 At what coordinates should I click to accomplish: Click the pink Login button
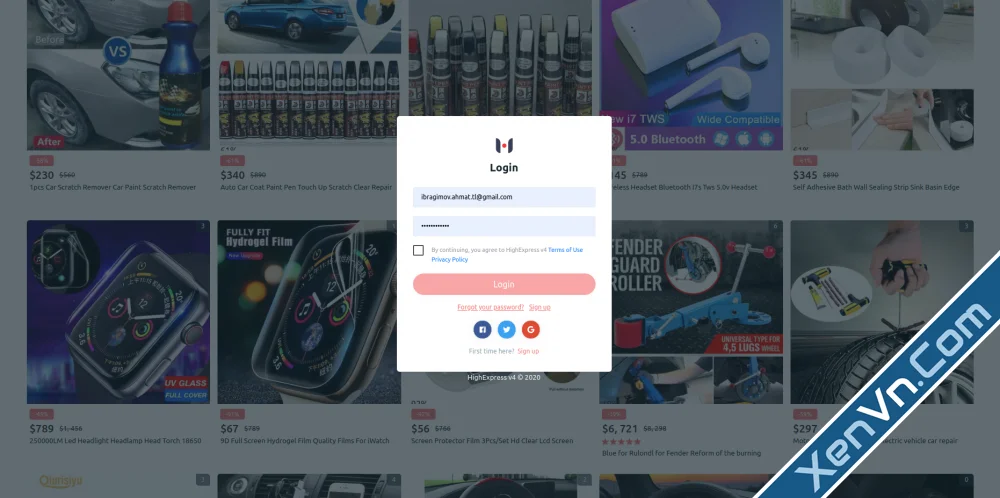pyautogui.click(x=504, y=284)
